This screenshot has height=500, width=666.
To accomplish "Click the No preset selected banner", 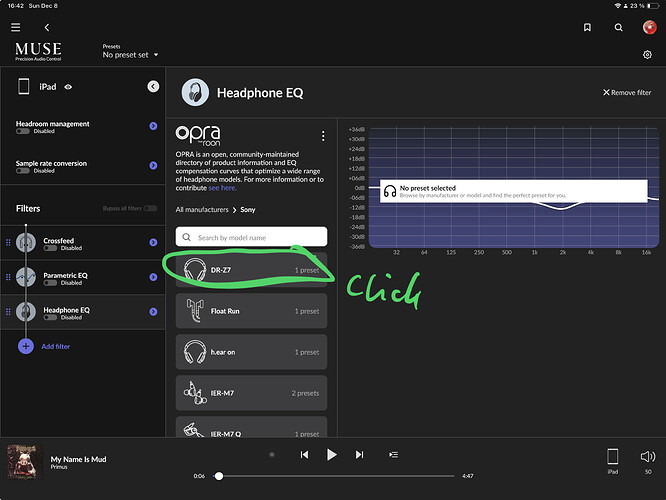I will click(x=514, y=191).
